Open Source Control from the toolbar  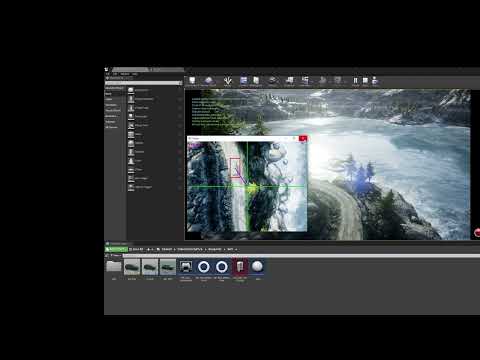(209, 81)
